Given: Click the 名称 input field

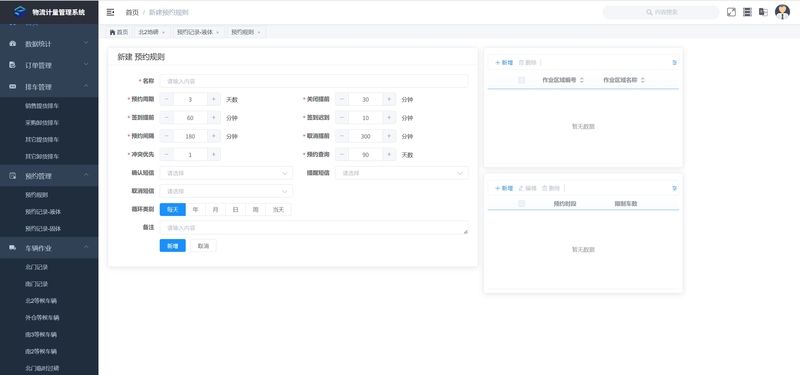Looking at the screenshot, I should click(314, 81).
